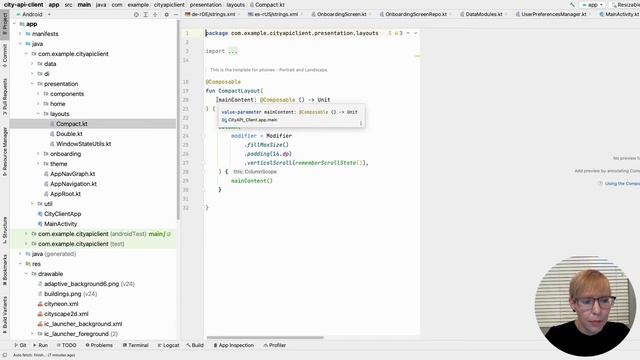Open the Bookmarks tool window
This screenshot has width=640, height=360.
point(5,270)
